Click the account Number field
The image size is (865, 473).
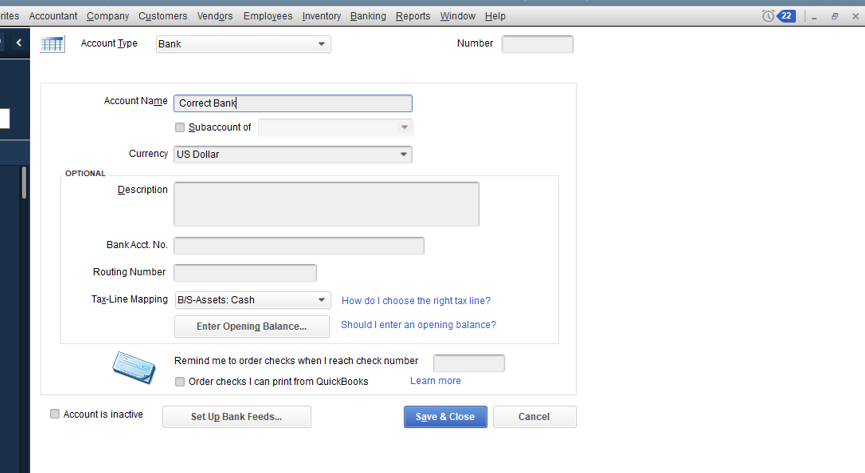click(x=537, y=44)
